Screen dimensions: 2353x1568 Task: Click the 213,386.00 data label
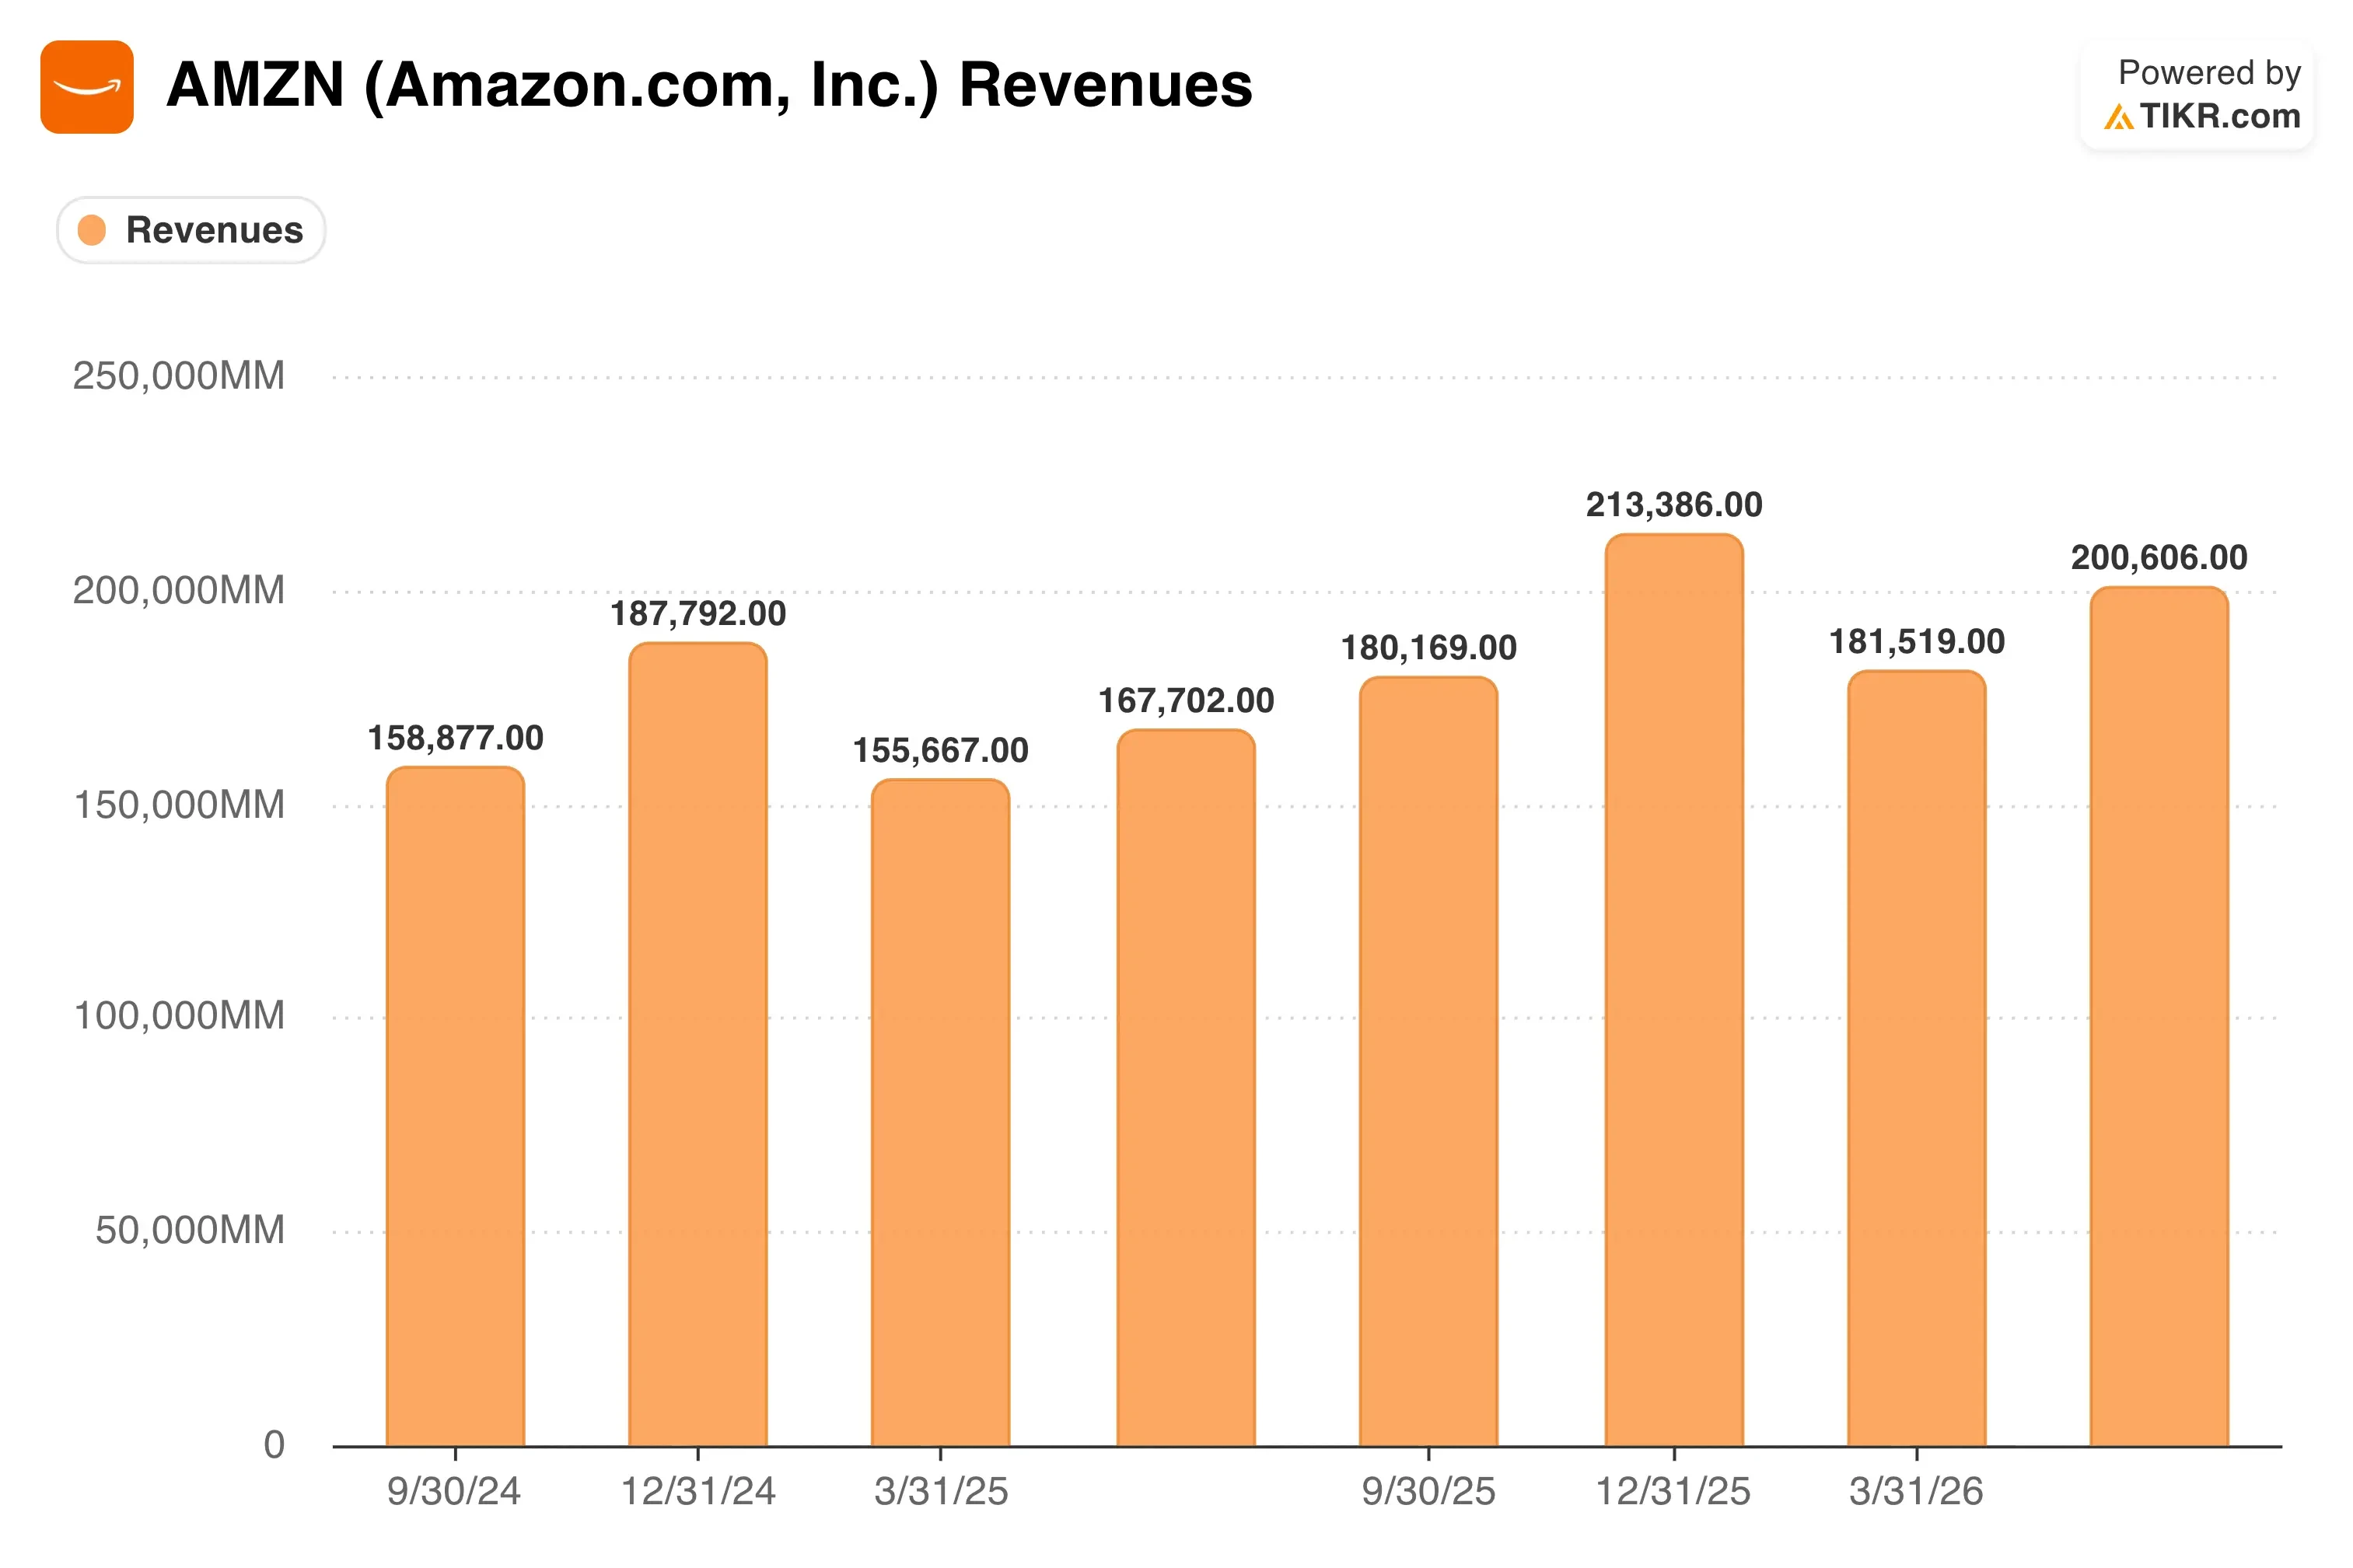(1674, 505)
